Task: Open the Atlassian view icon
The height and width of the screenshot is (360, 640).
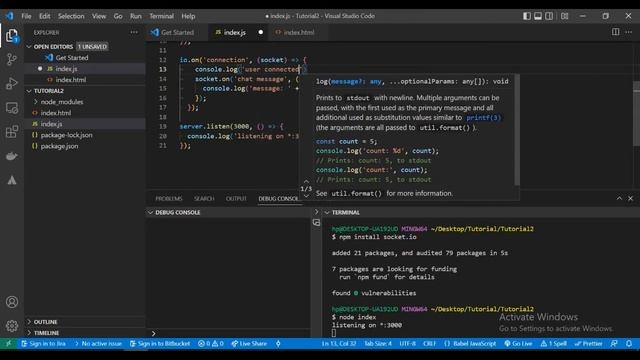Action: 12,180
